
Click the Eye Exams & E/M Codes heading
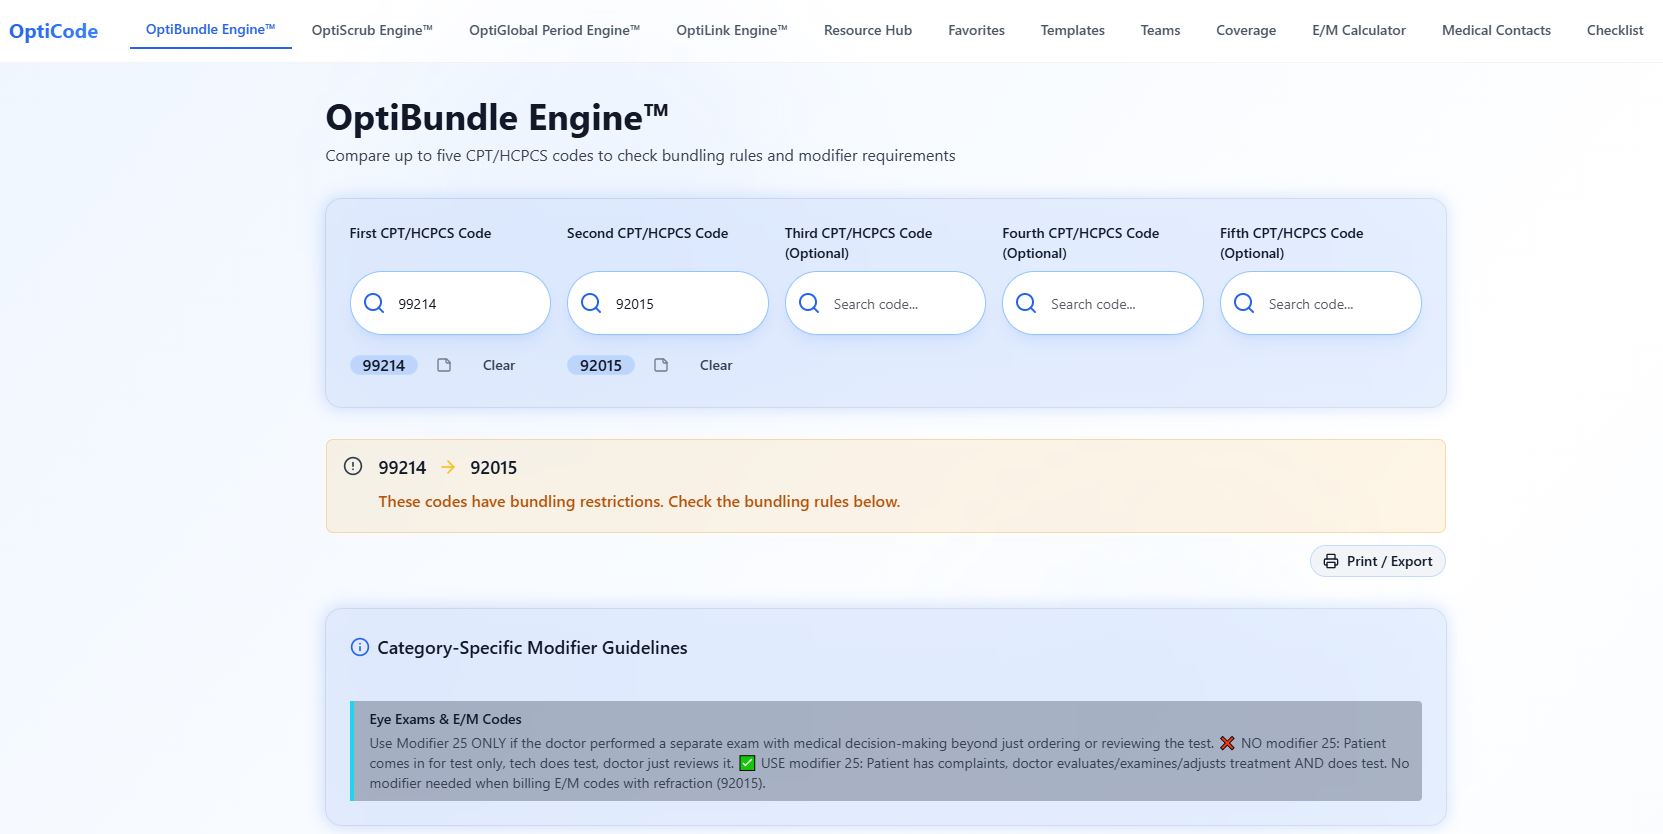[445, 719]
